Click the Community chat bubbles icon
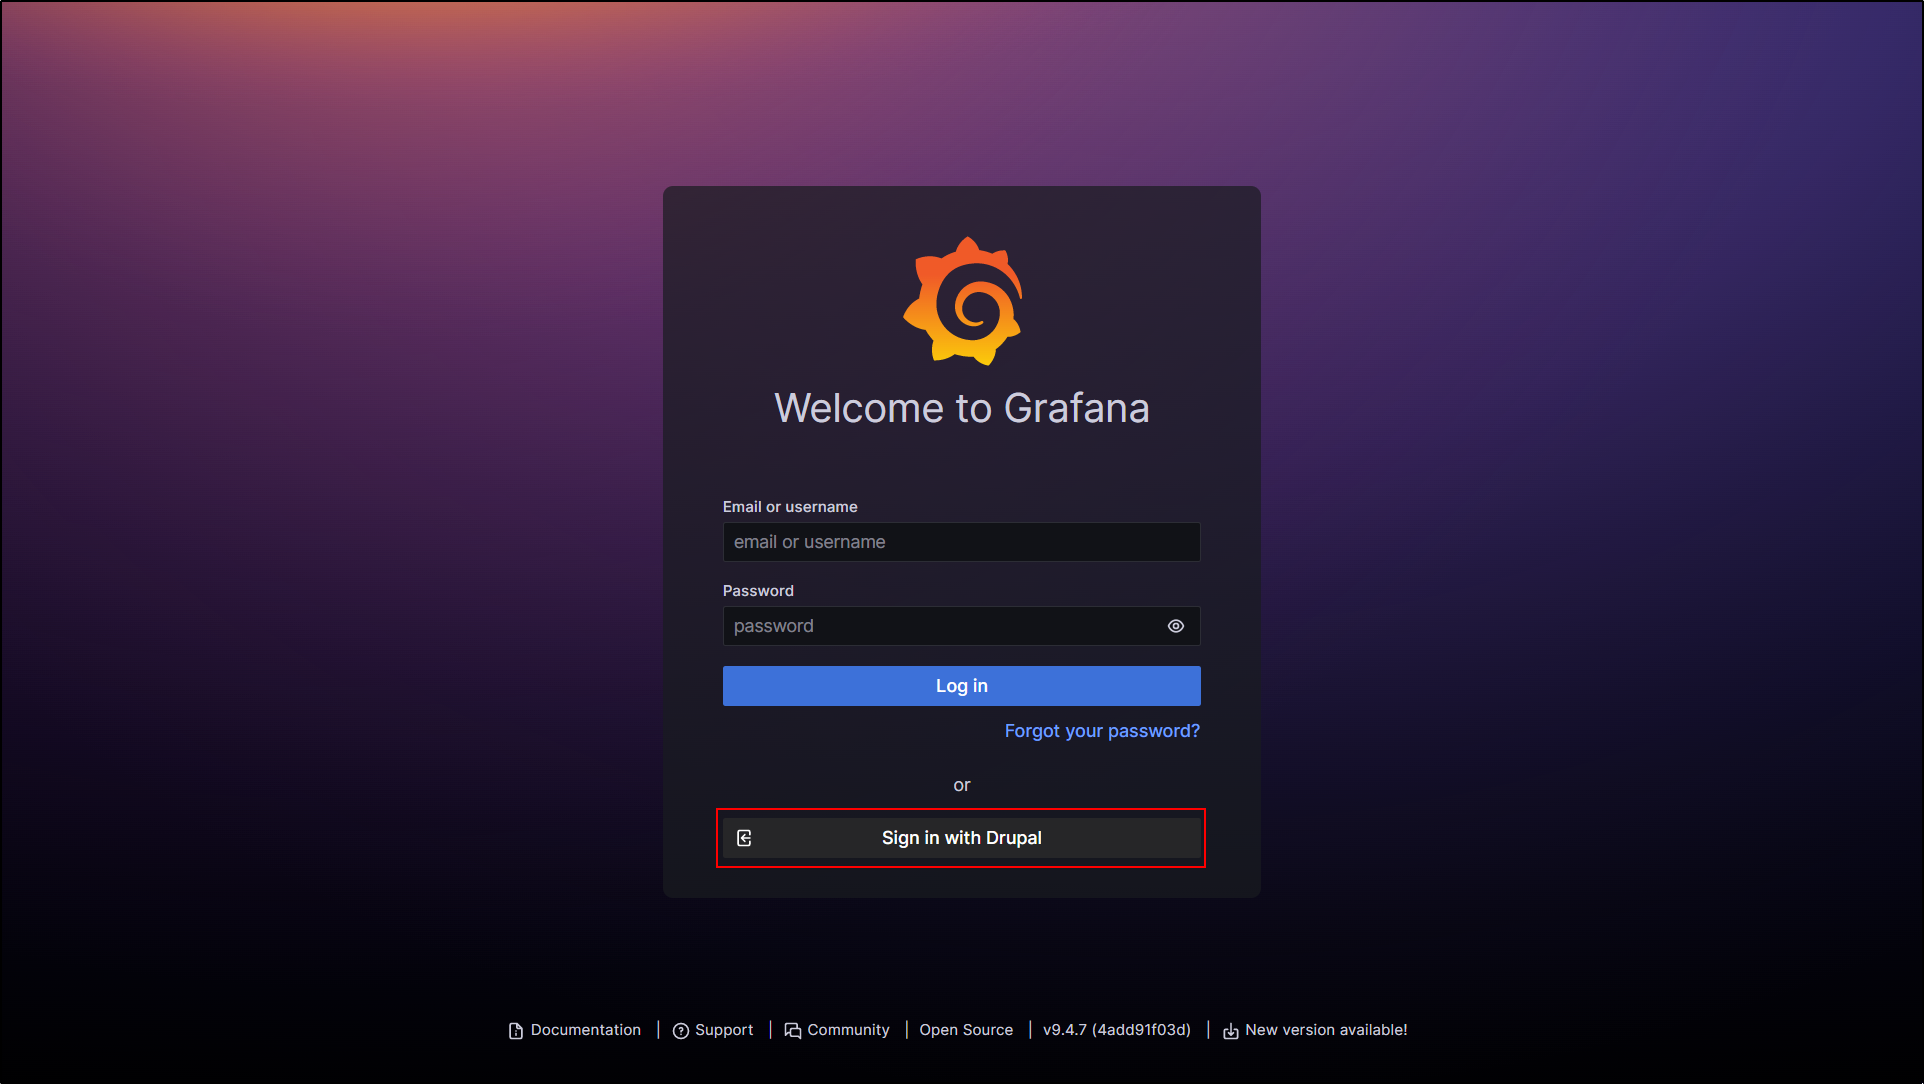1924x1084 pixels. tap(793, 1031)
